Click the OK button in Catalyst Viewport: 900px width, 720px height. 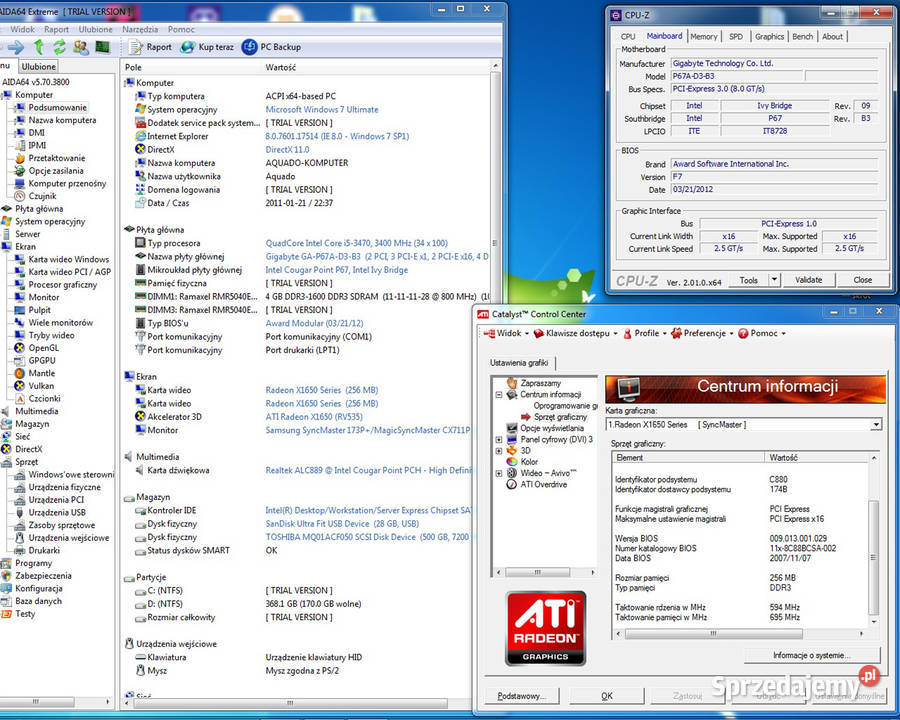[607, 695]
